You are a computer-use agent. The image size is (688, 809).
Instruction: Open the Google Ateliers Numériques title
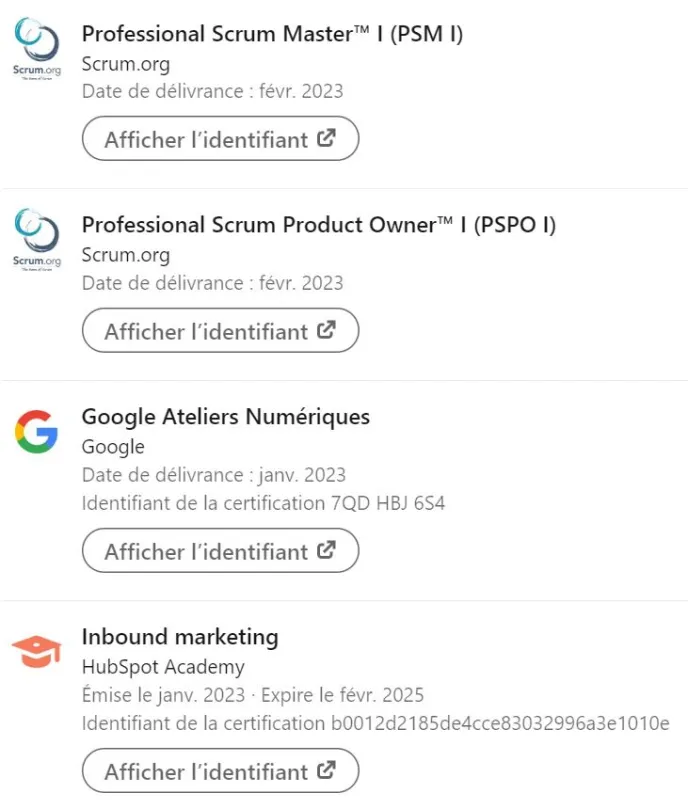tap(226, 417)
